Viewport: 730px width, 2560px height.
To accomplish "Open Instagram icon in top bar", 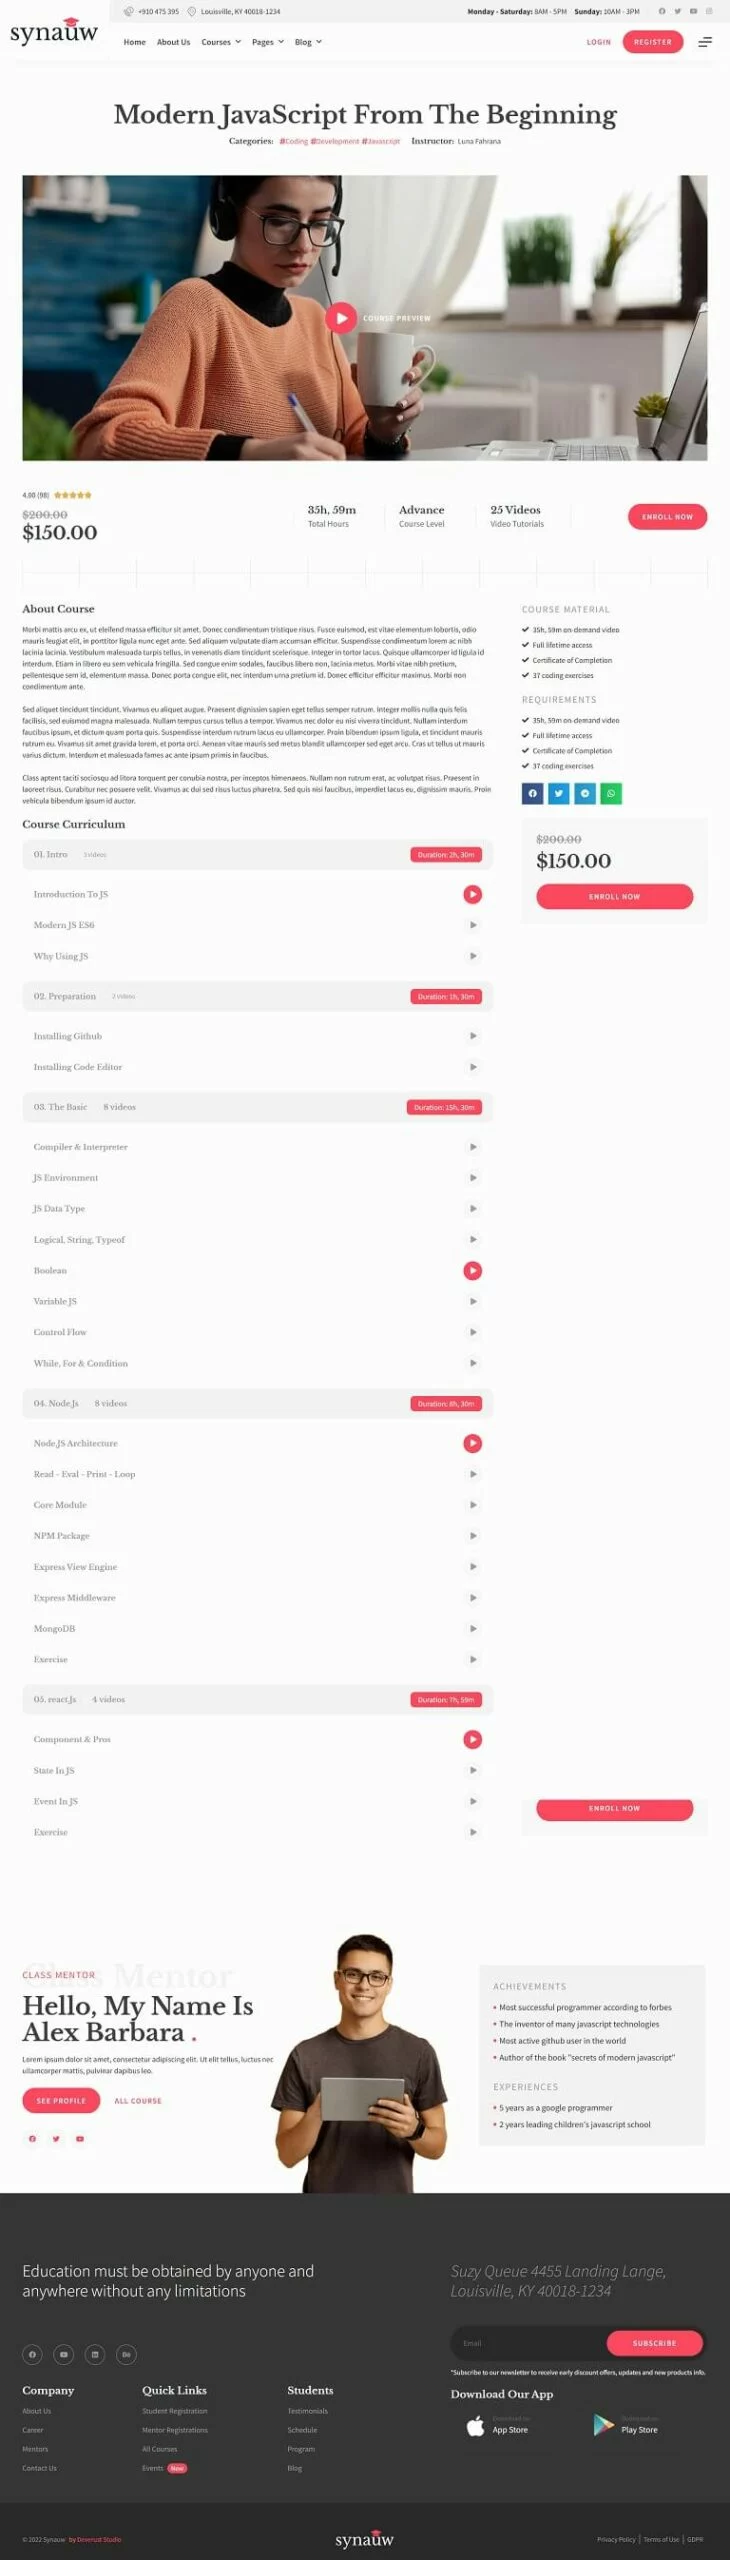I will pos(709,11).
